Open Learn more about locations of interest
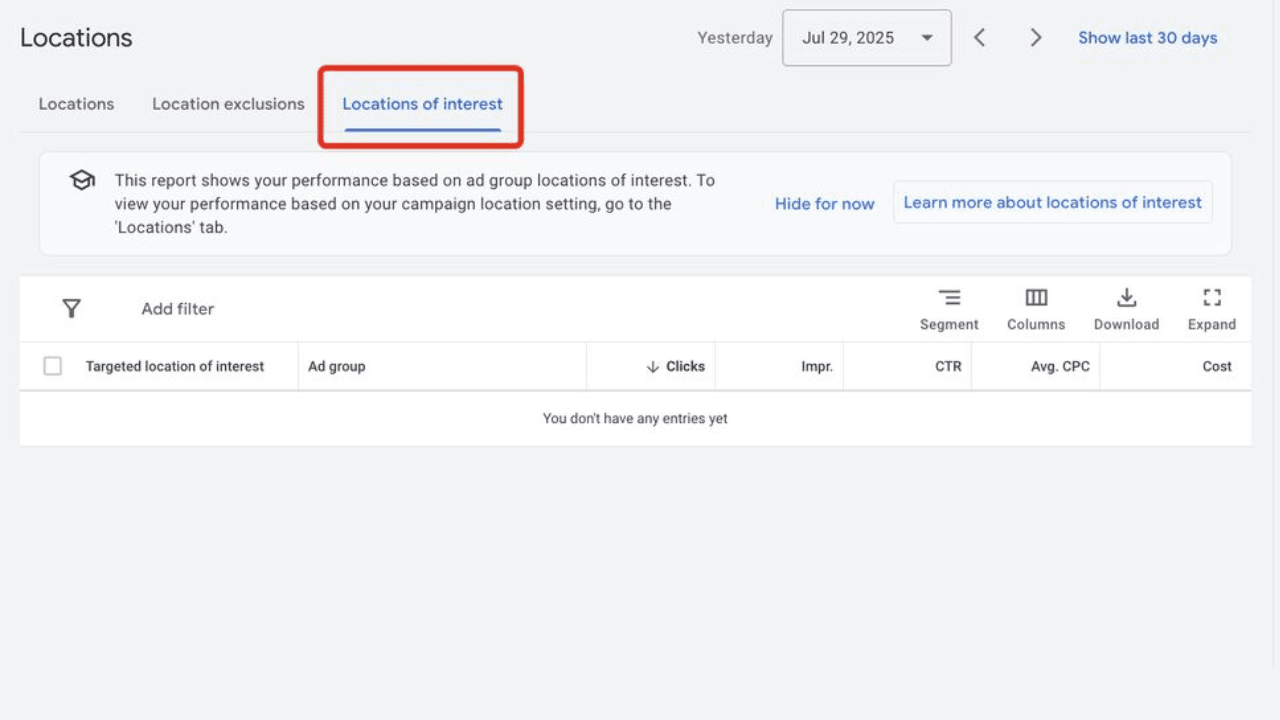The image size is (1280, 720). [1052, 202]
